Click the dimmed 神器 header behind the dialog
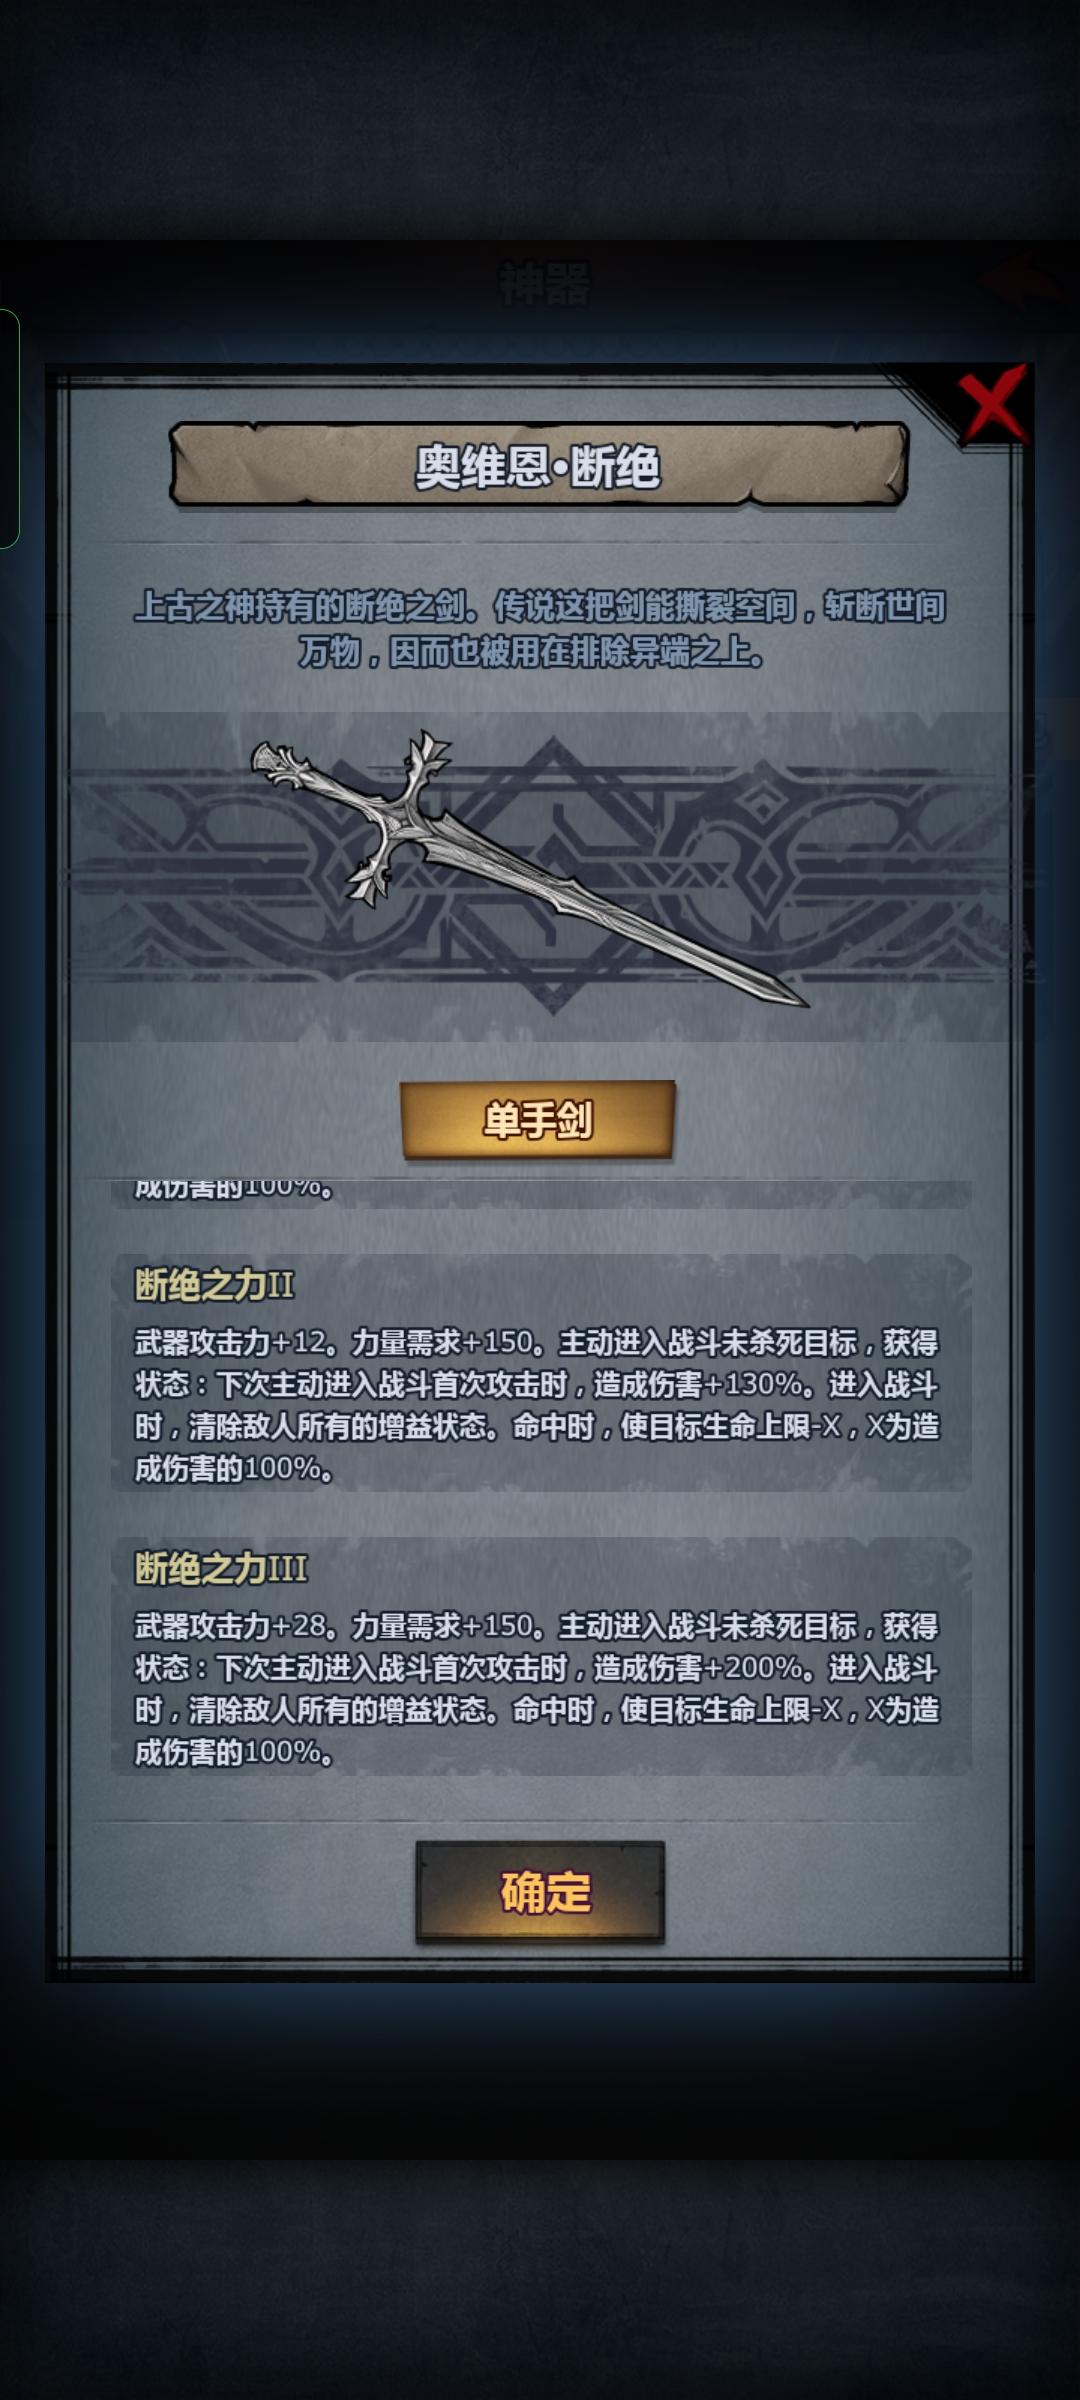This screenshot has width=1080, height=2400. pos(545,284)
